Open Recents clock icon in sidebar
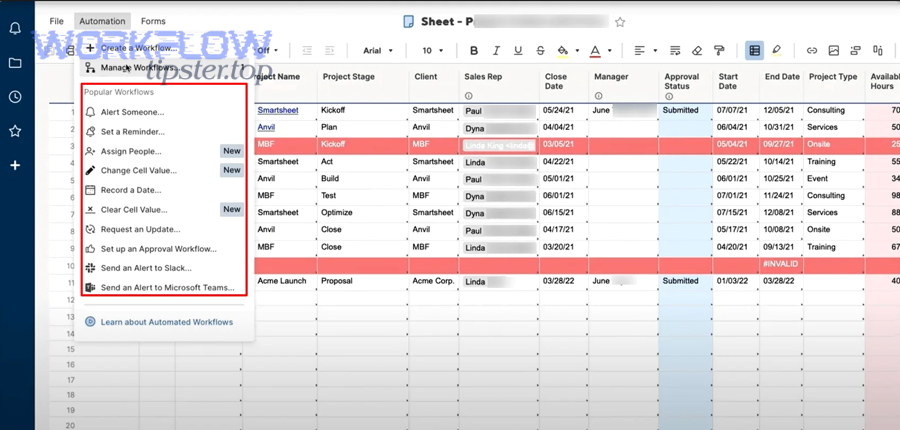Image resolution: width=900 pixels, height=430 pixels. tap(15, 97)
